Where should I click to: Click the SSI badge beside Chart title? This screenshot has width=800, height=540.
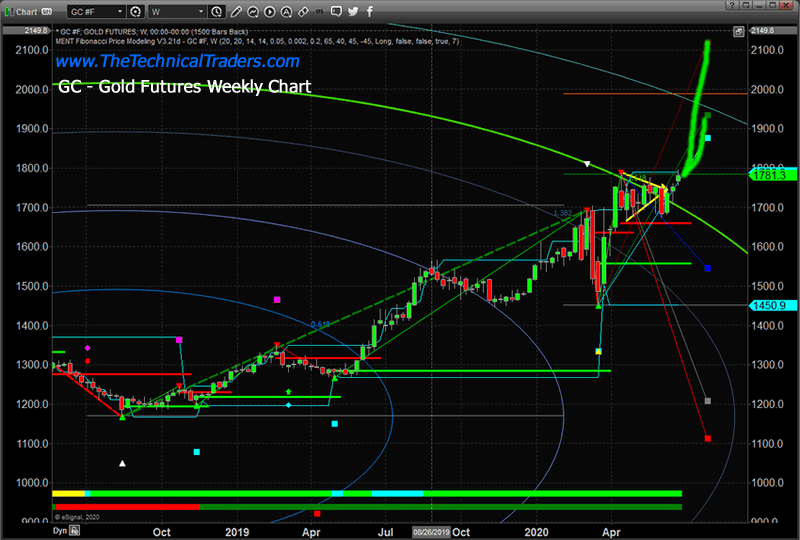[46, 12]
